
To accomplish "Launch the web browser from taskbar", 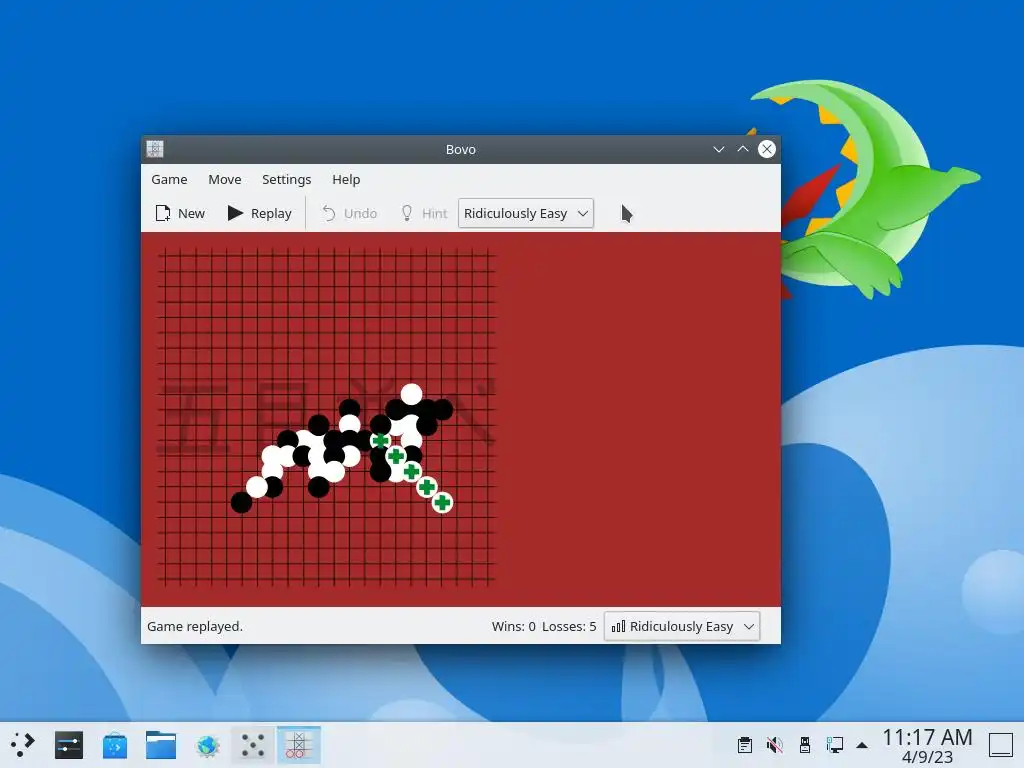I will tap(207, 744).
